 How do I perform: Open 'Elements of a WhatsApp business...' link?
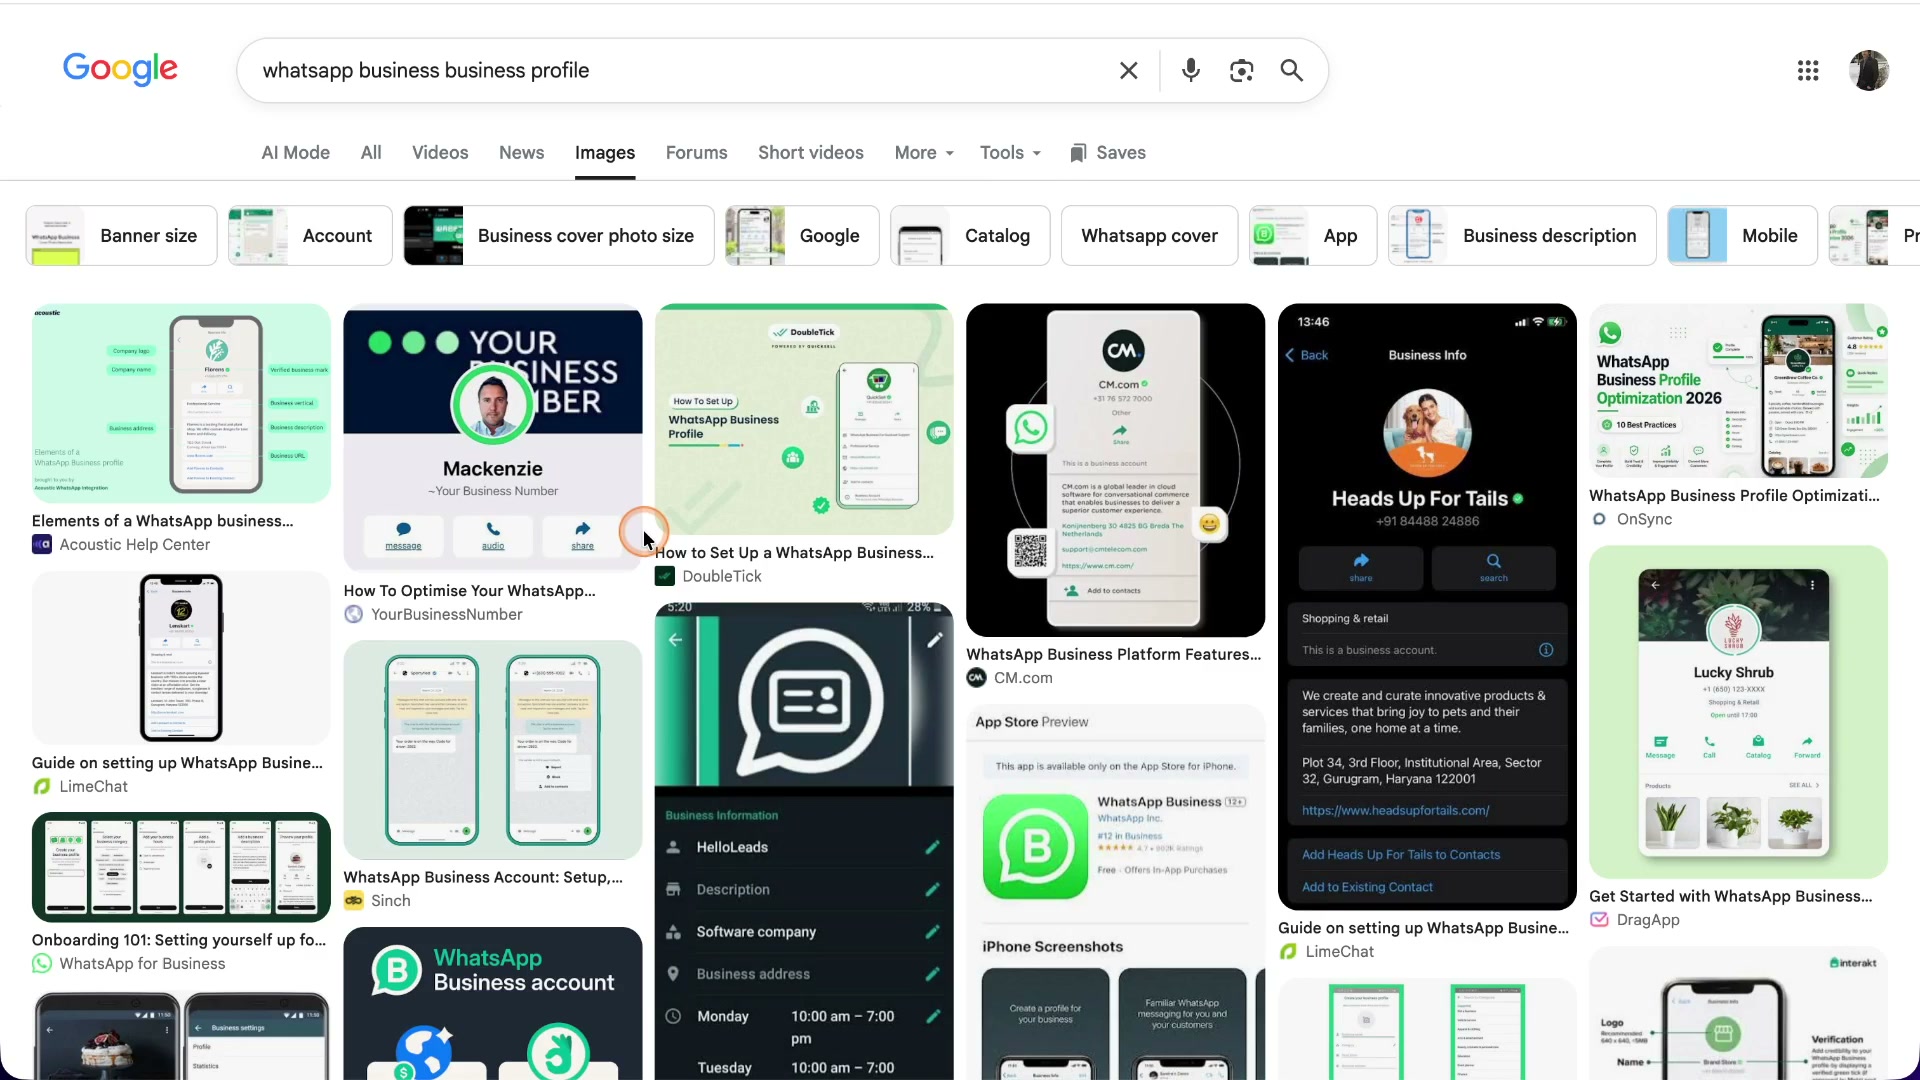(x=163, y=521)
